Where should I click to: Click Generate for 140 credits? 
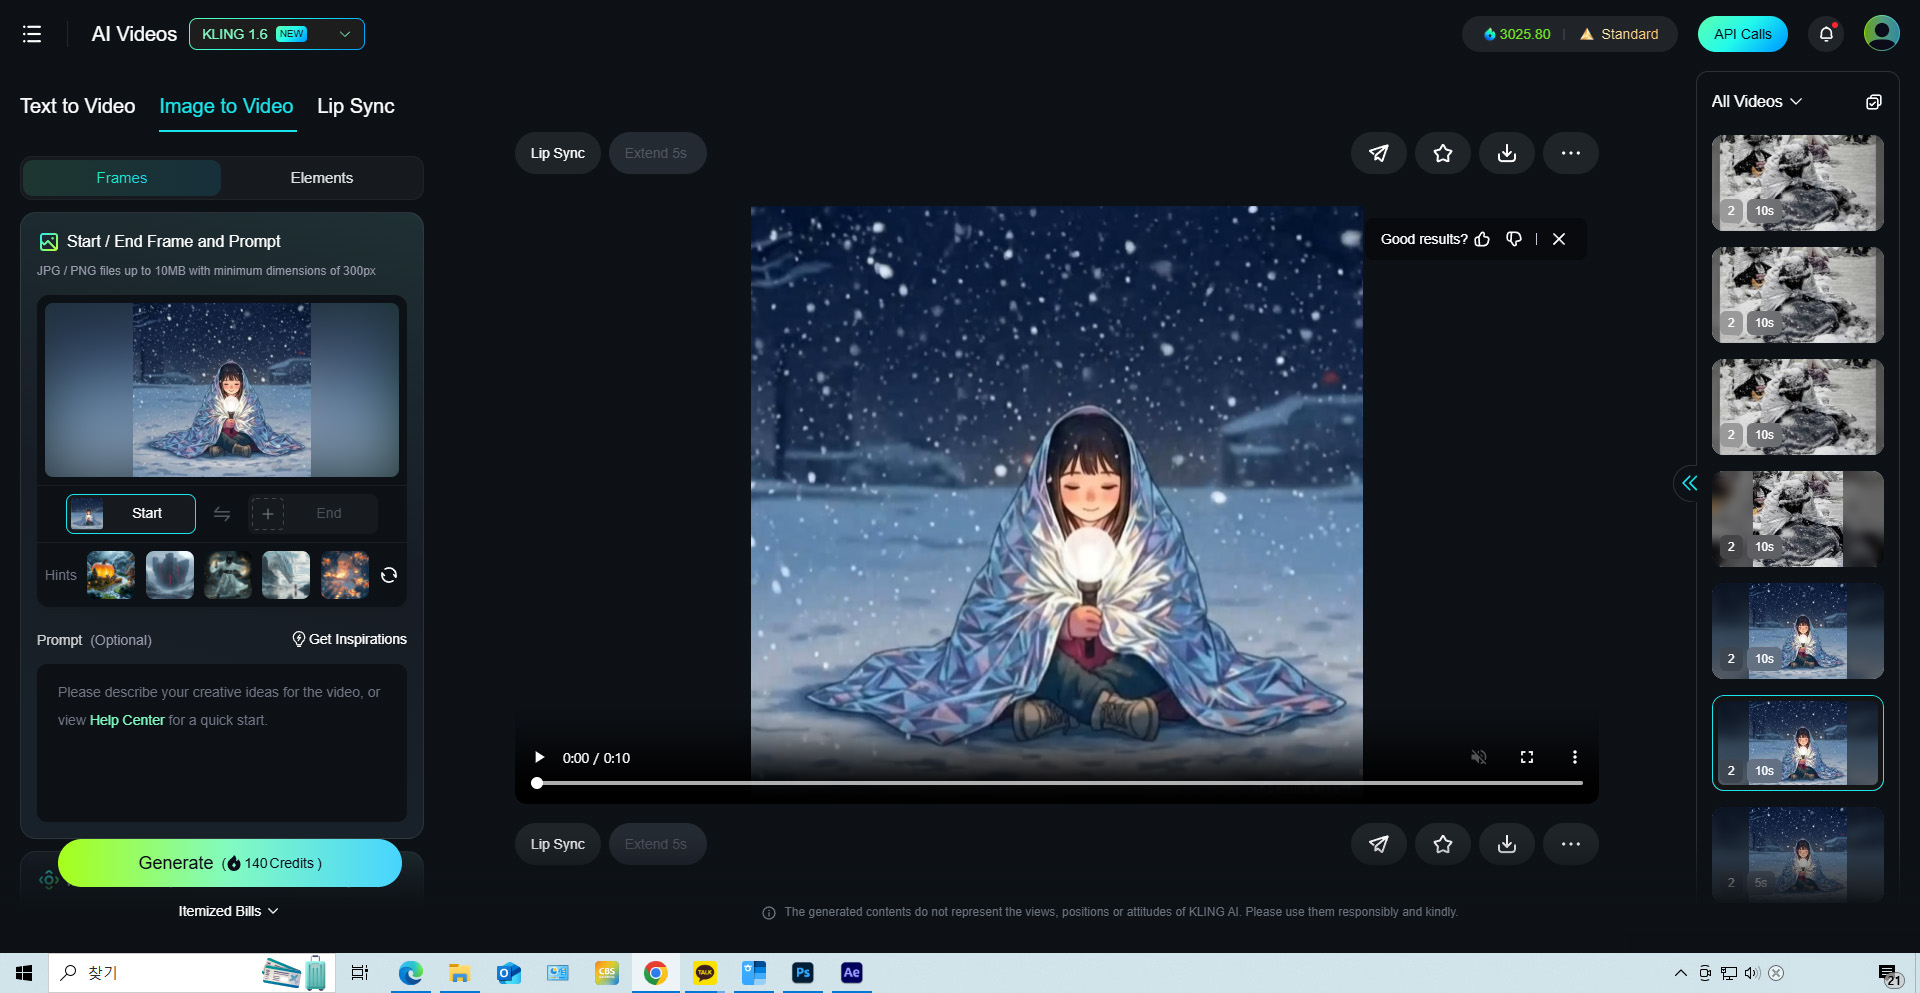(x=230, y=863)
